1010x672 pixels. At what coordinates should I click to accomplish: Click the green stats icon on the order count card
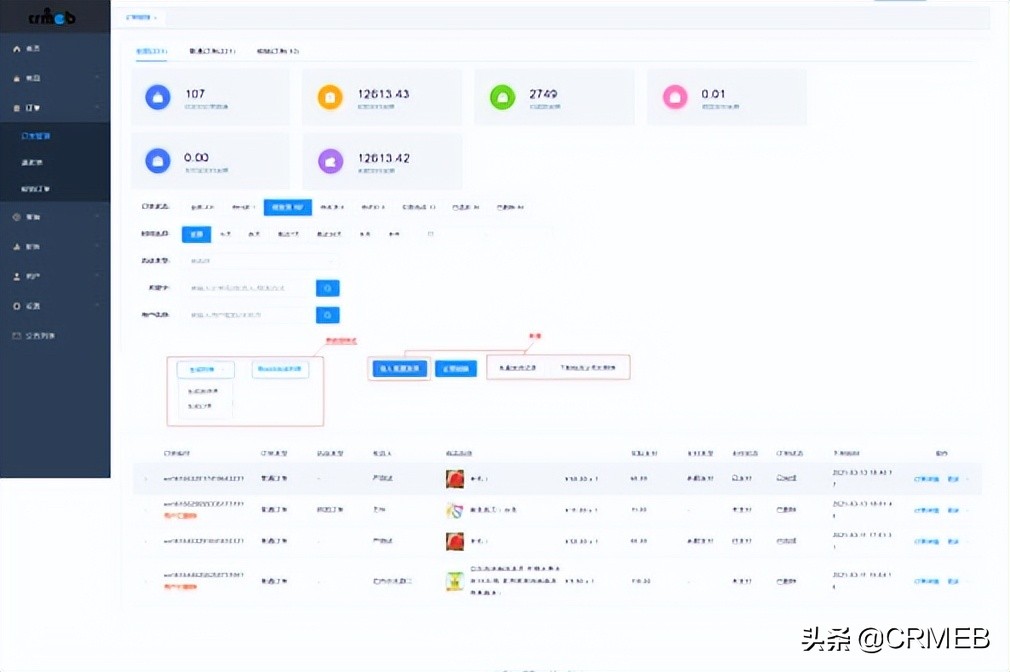[502, 96]
